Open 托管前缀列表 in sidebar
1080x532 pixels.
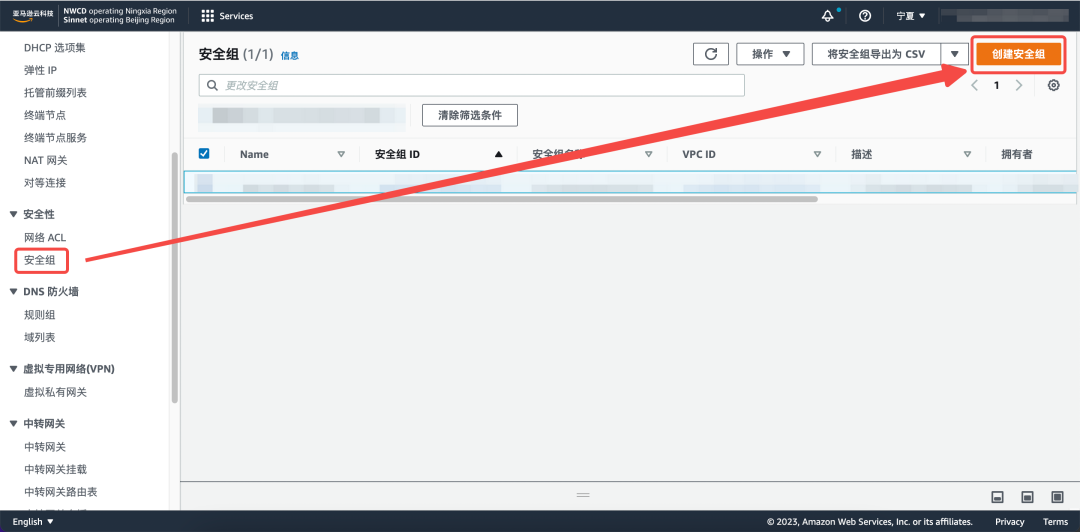point(55,92)
